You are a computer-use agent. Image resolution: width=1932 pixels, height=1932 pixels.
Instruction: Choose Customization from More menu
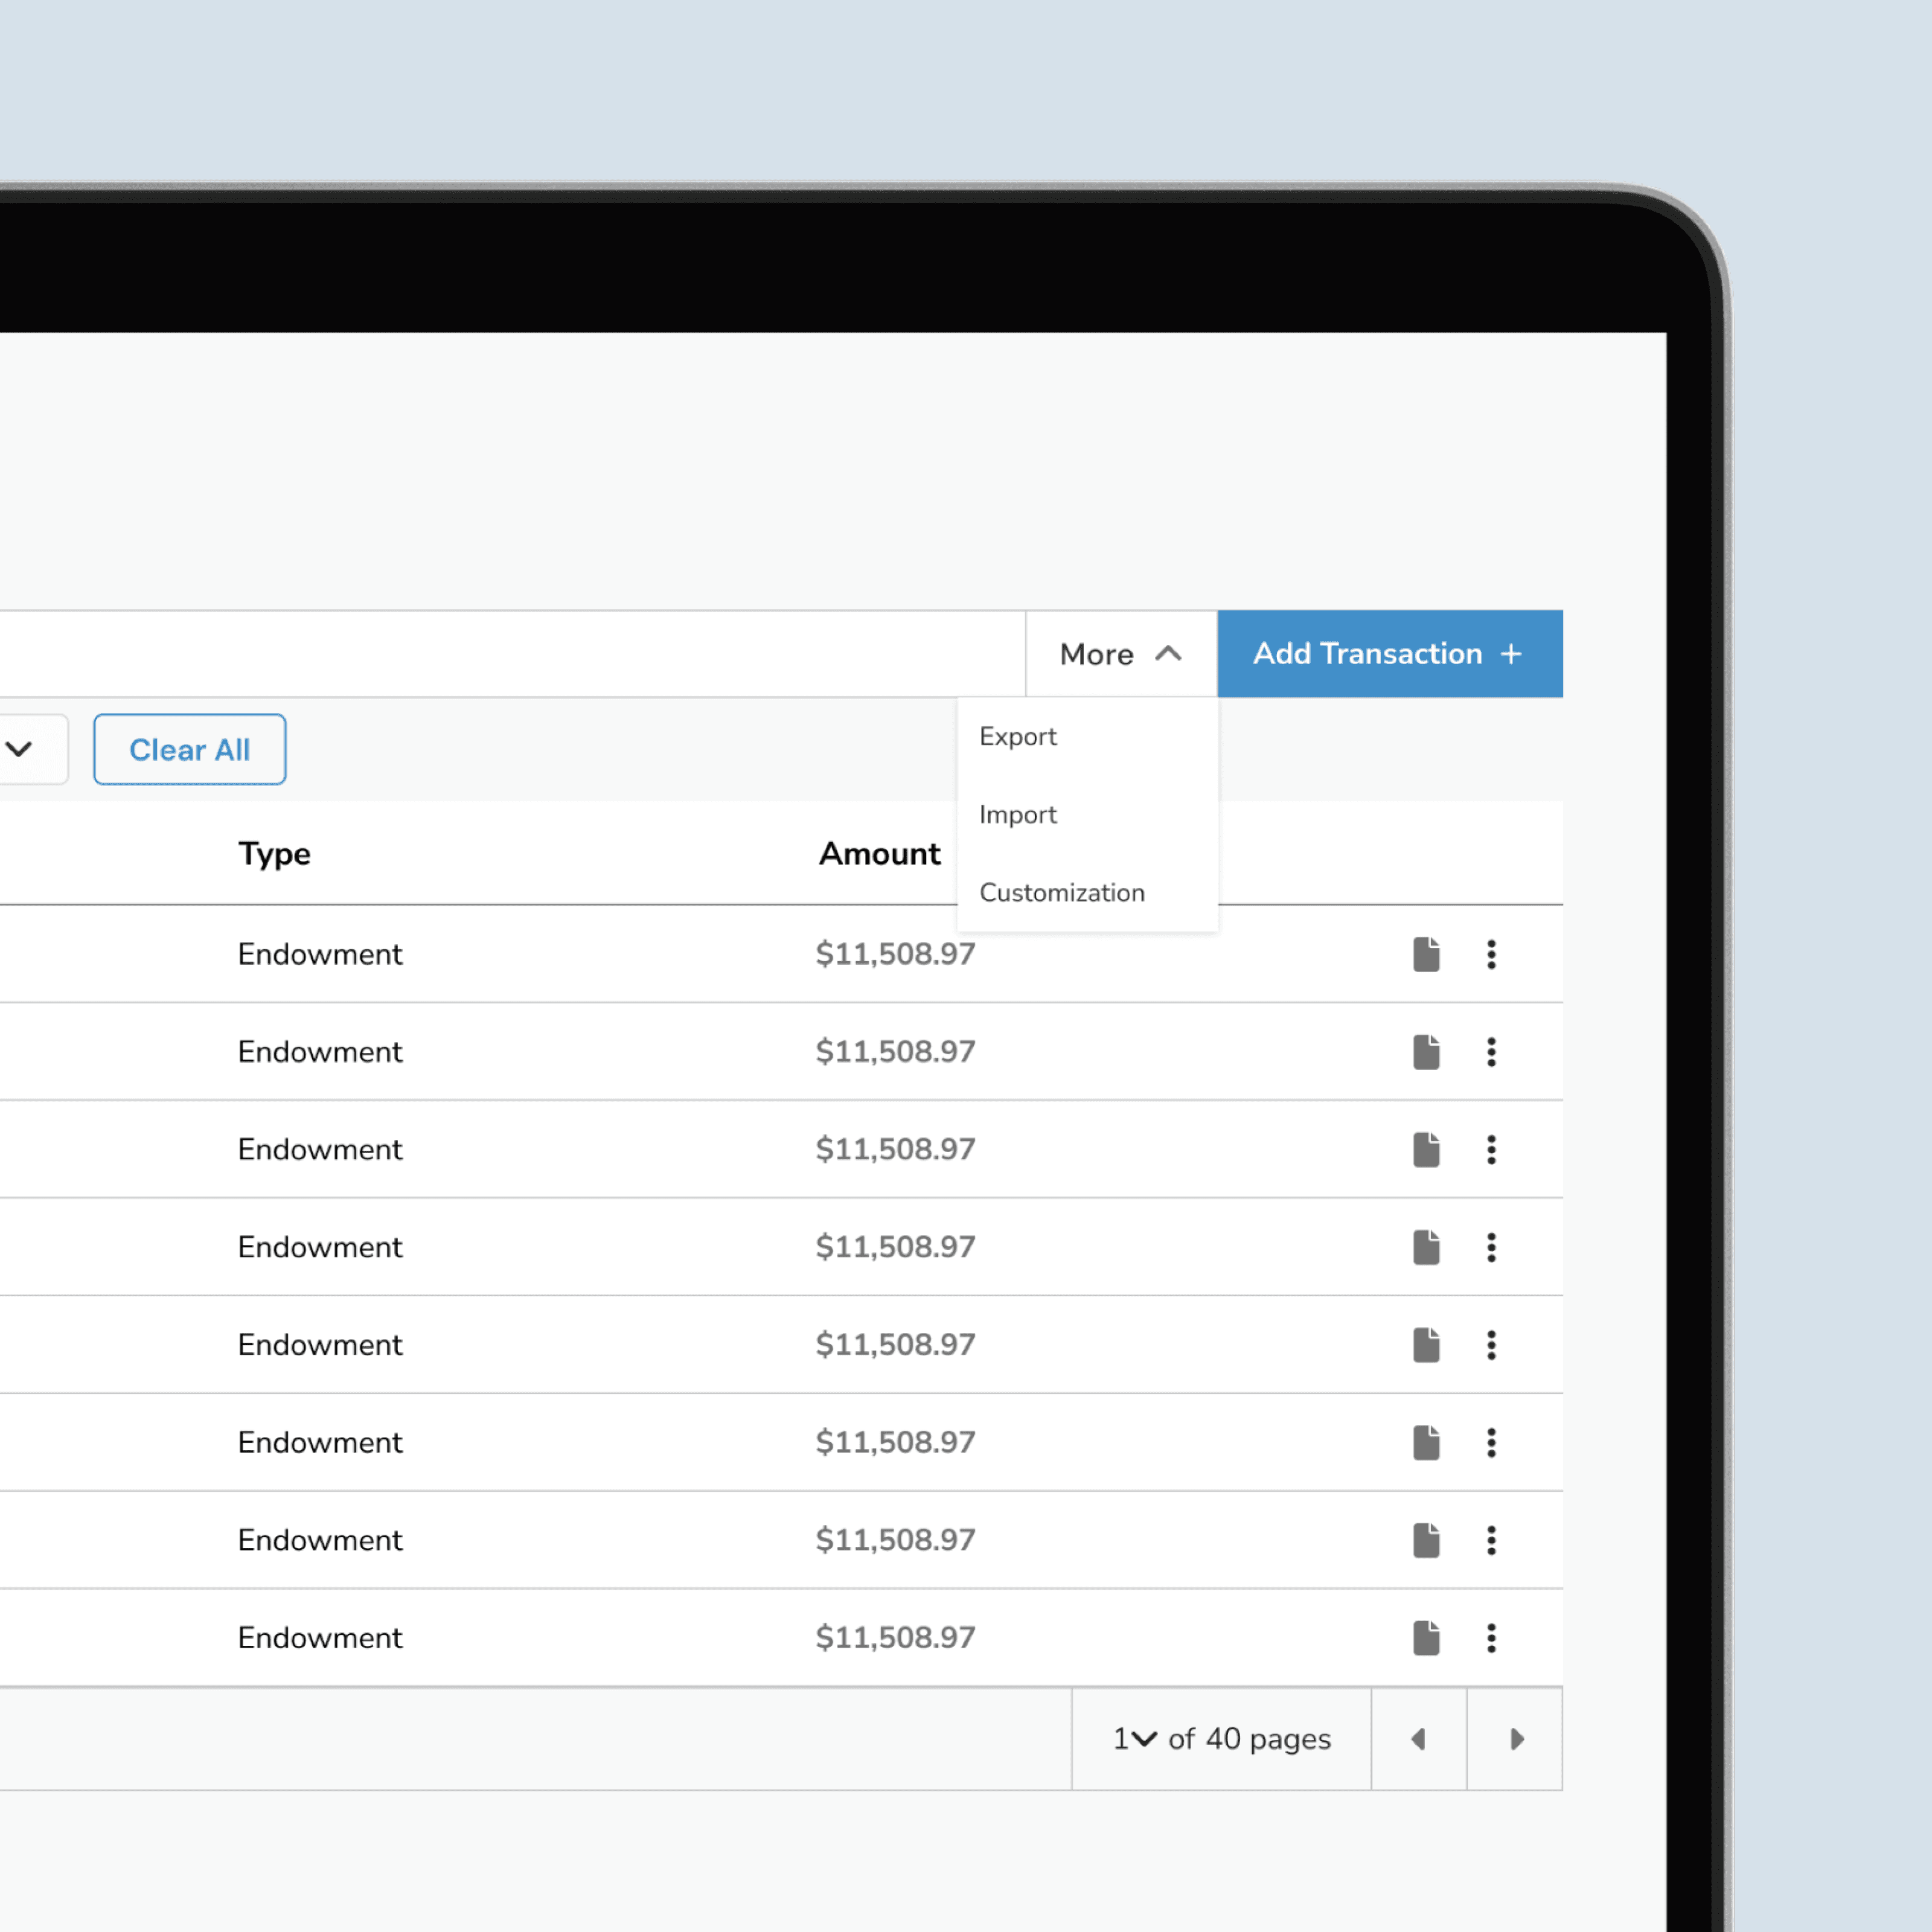pos(1061,893)
